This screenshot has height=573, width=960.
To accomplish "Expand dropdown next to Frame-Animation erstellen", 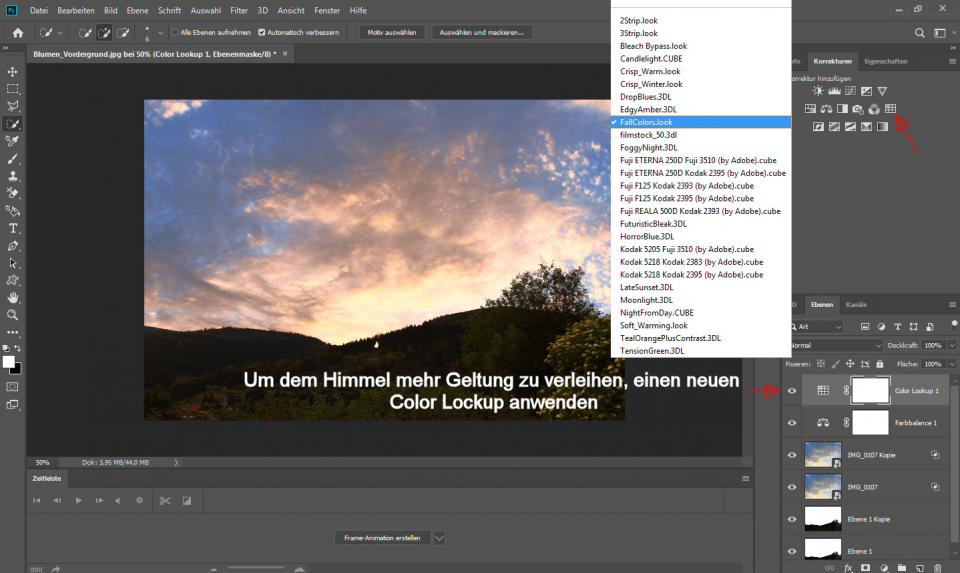I will (x=439, y=537).
